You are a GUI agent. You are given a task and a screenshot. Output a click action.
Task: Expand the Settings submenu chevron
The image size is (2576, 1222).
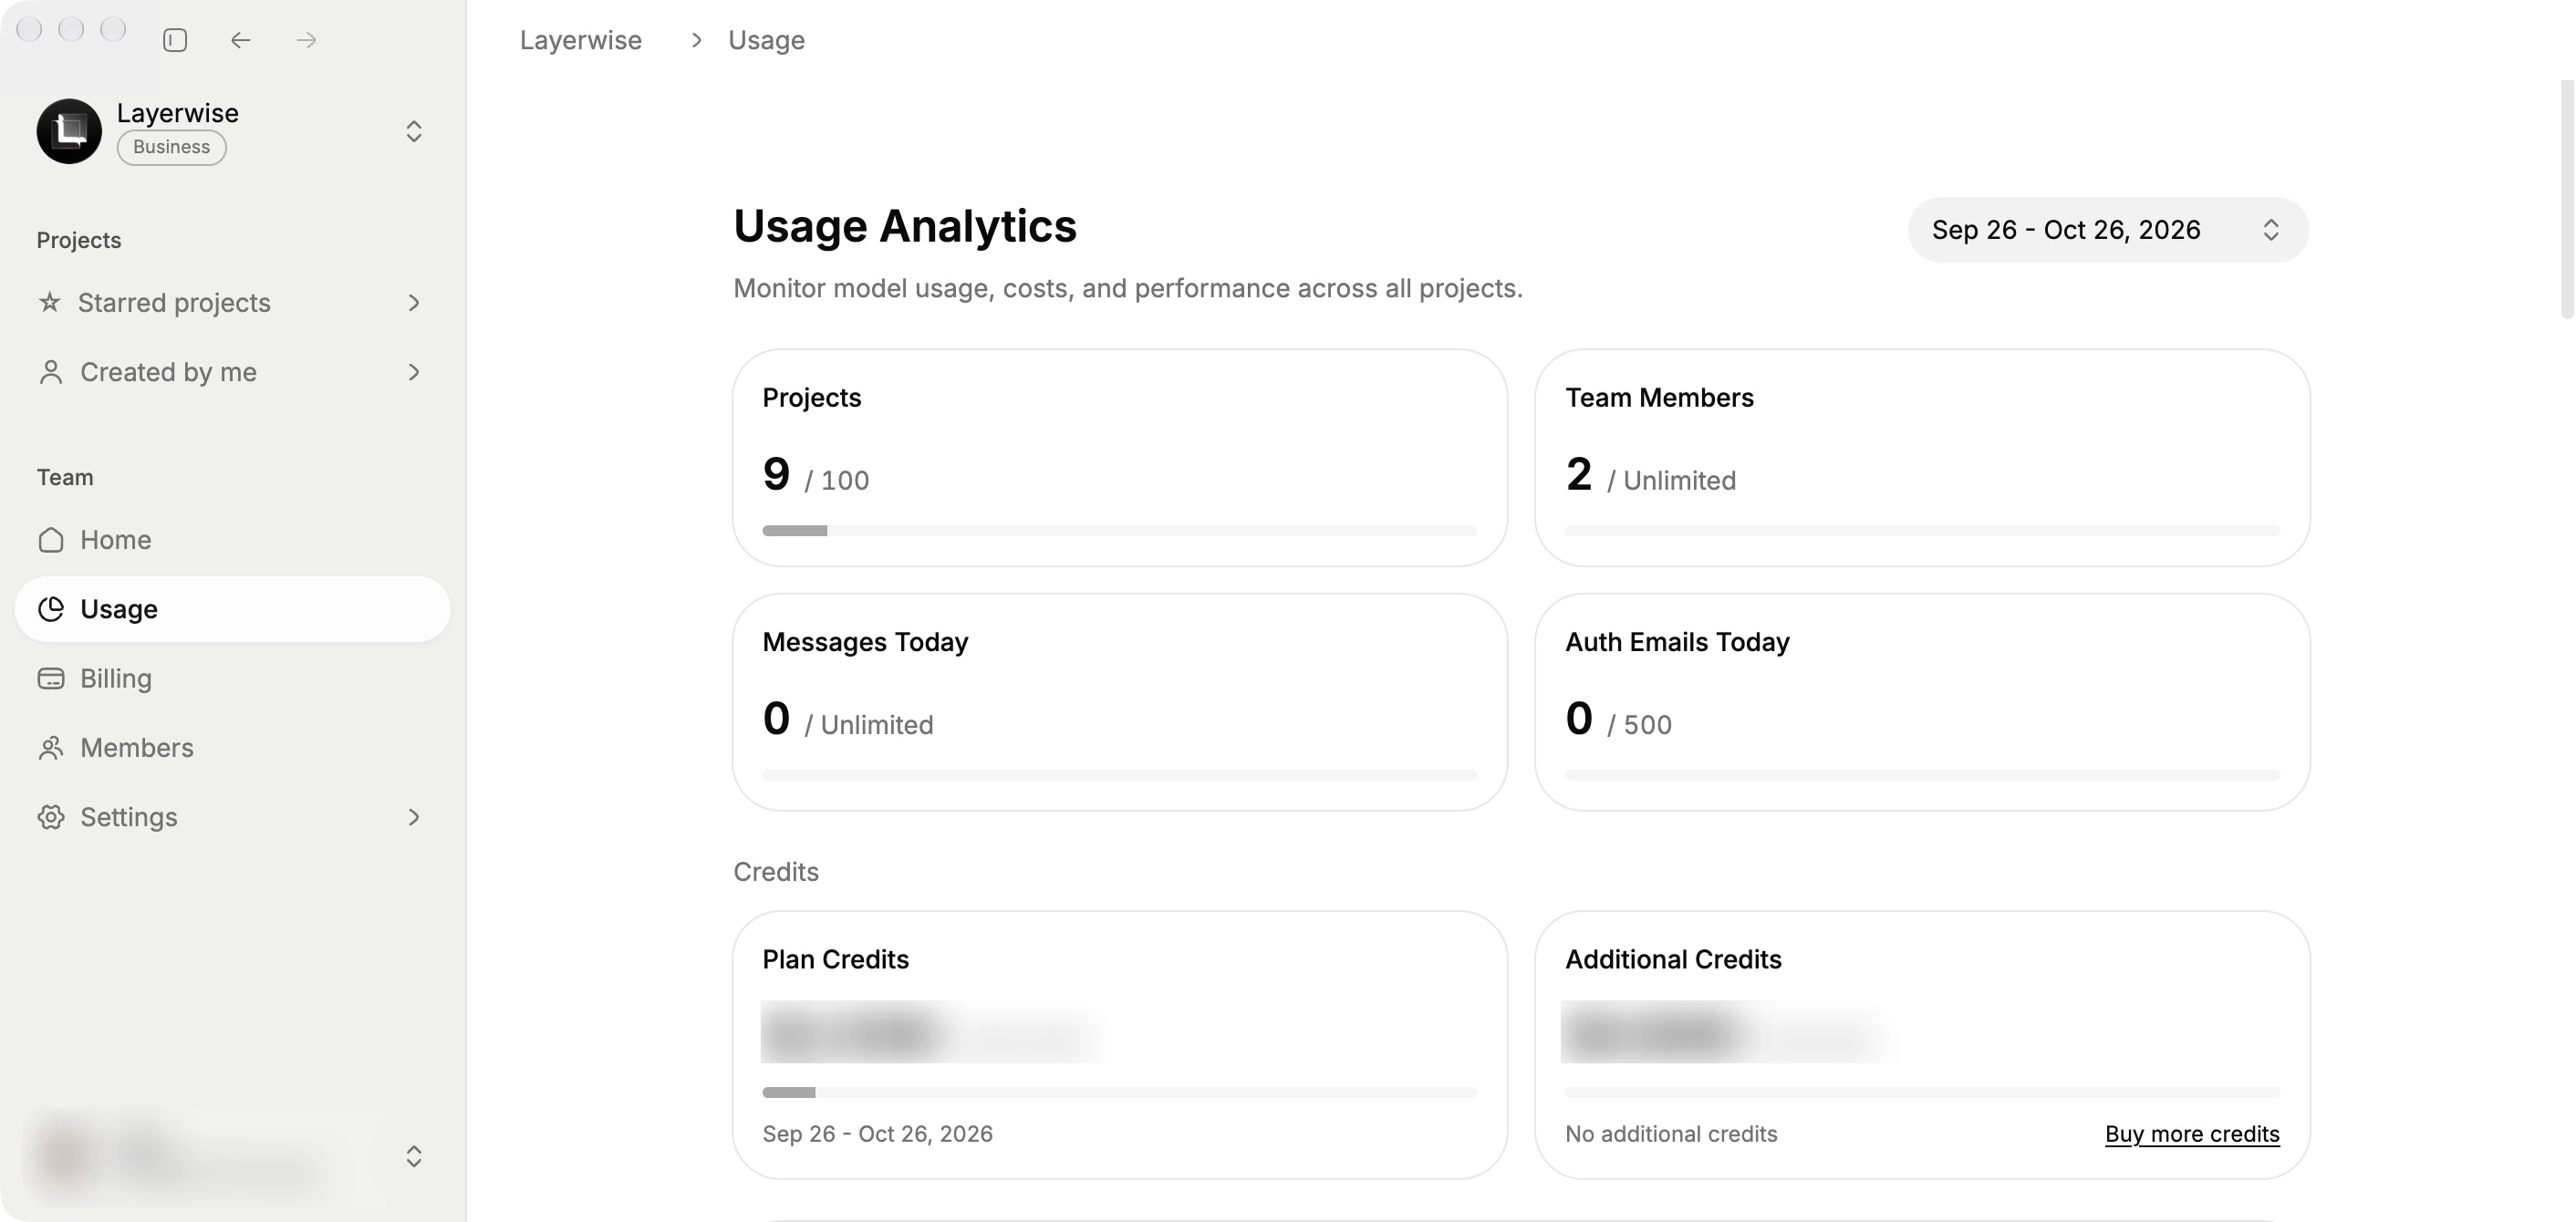point(414,817)
